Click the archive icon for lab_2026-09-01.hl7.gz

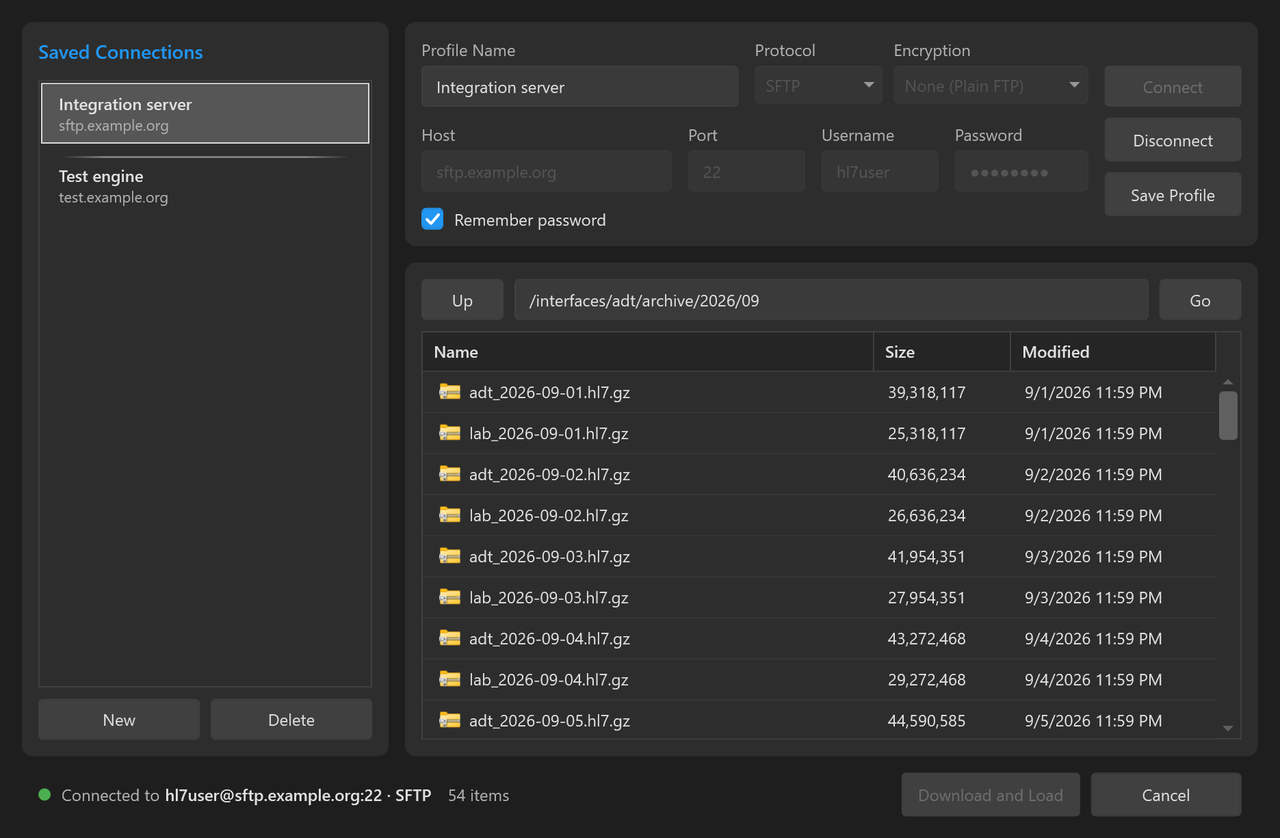tap(449, 433)
